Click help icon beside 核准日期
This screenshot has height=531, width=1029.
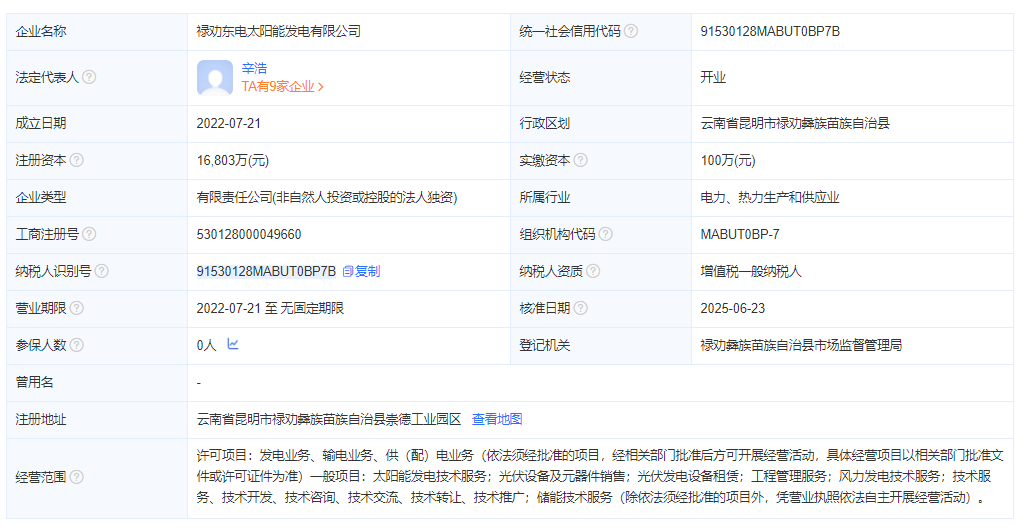coord(580,308)
